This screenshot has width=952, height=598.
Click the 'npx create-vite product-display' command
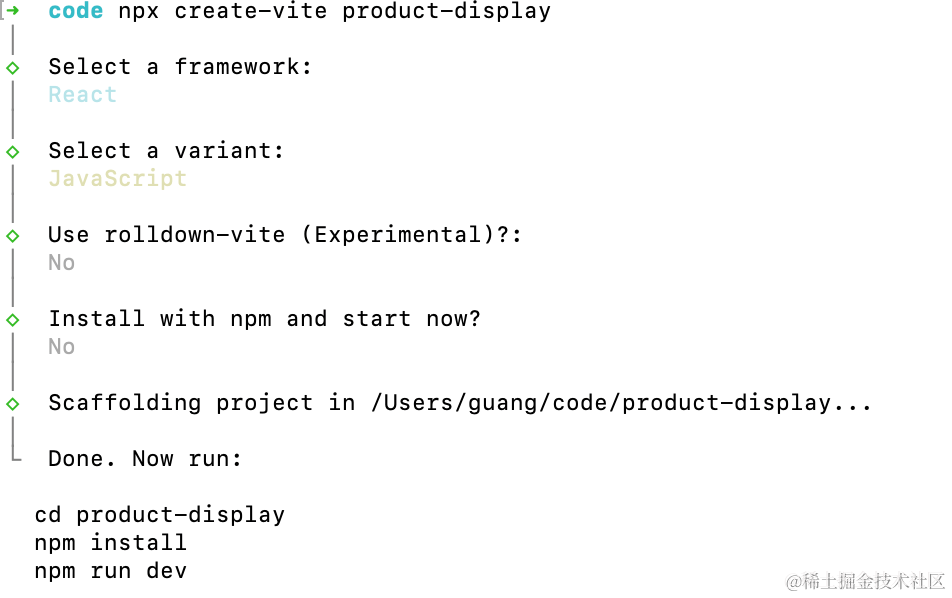coord(335,12)
